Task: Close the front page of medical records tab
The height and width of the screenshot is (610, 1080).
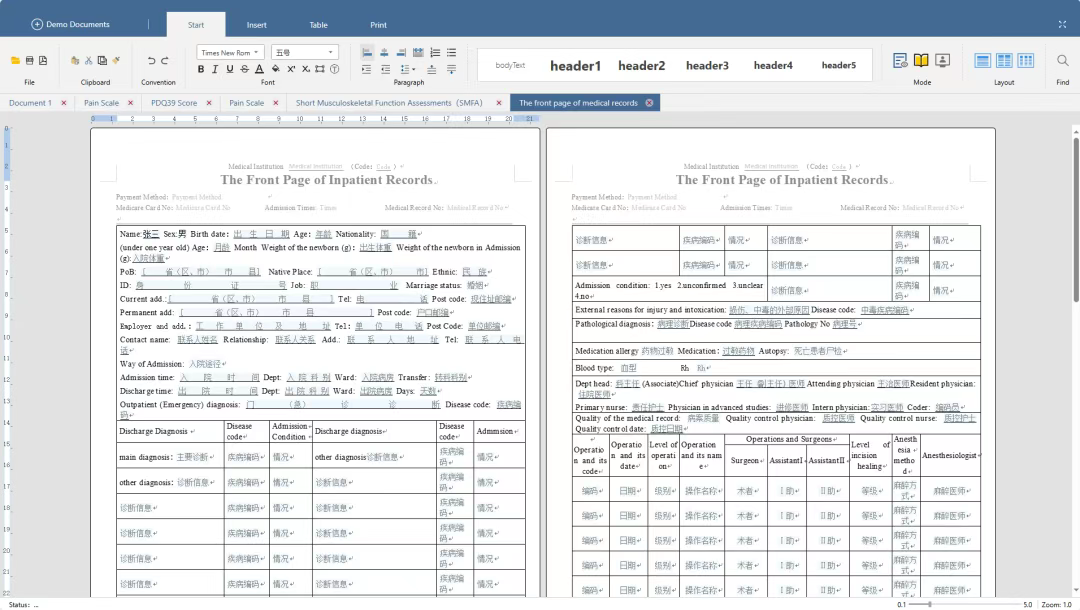Action: click(x=649, y=103)
